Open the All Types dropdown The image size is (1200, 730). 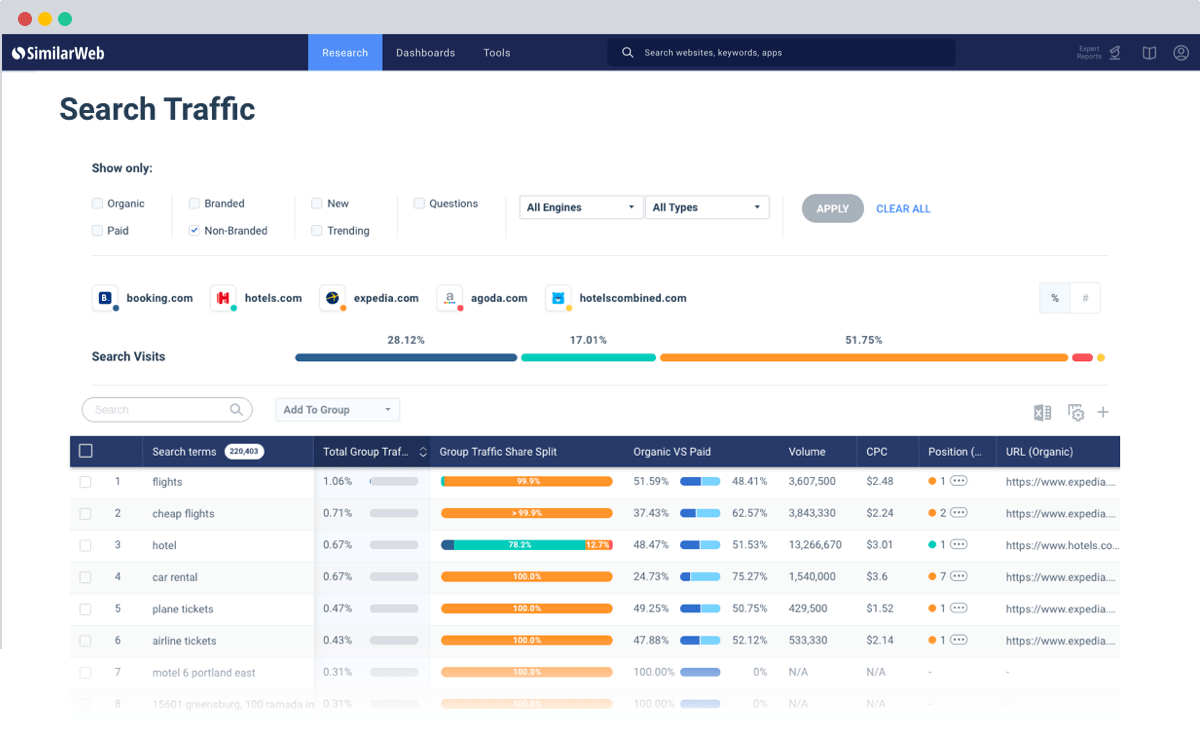(x=707, y=207)
